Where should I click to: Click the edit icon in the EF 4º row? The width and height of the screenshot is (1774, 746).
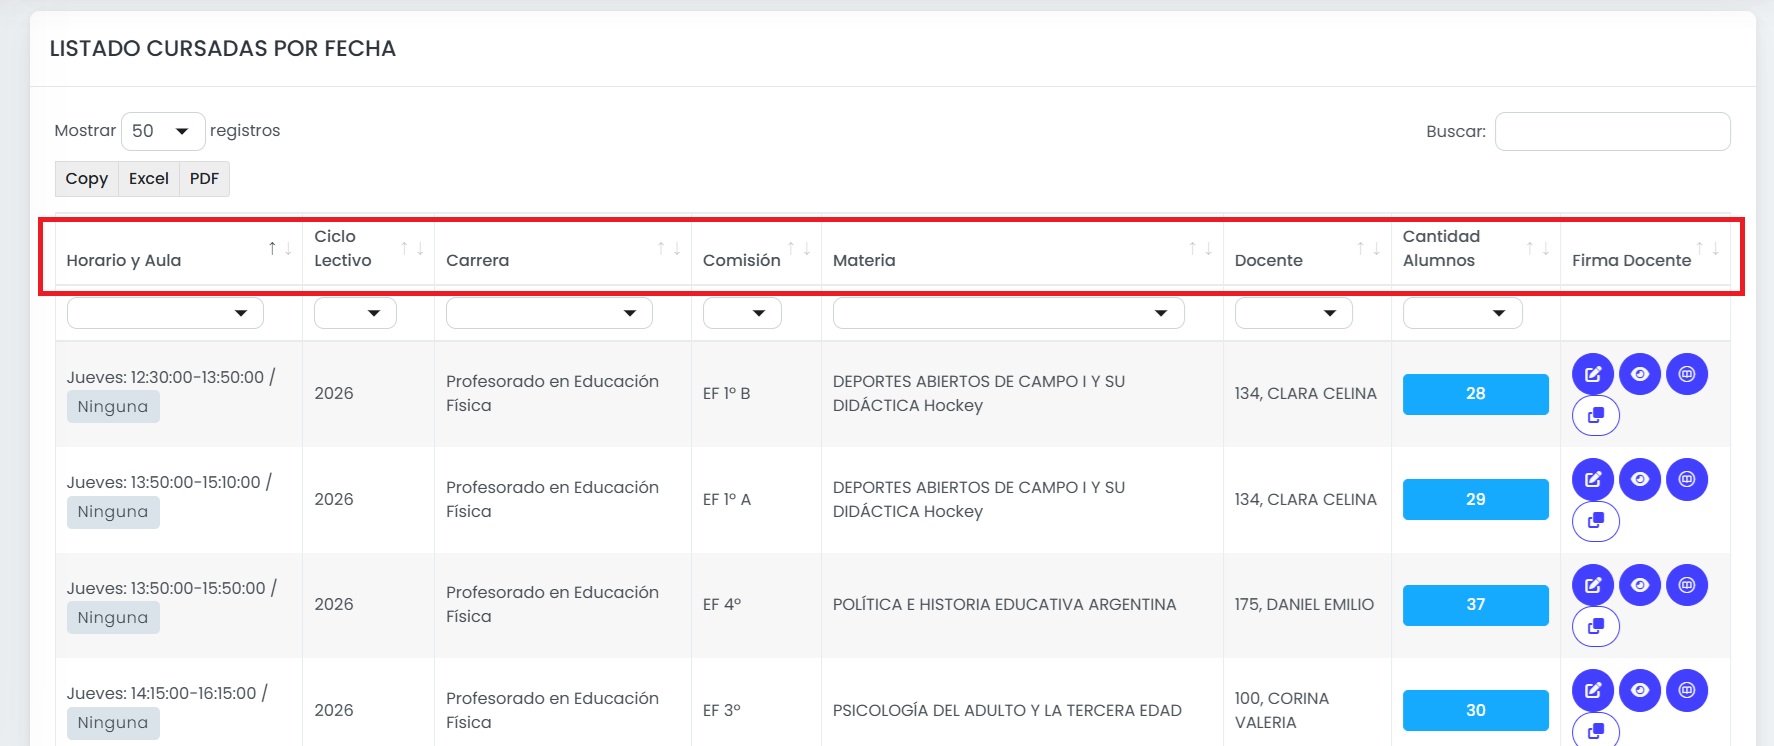tap(1593, 585)
